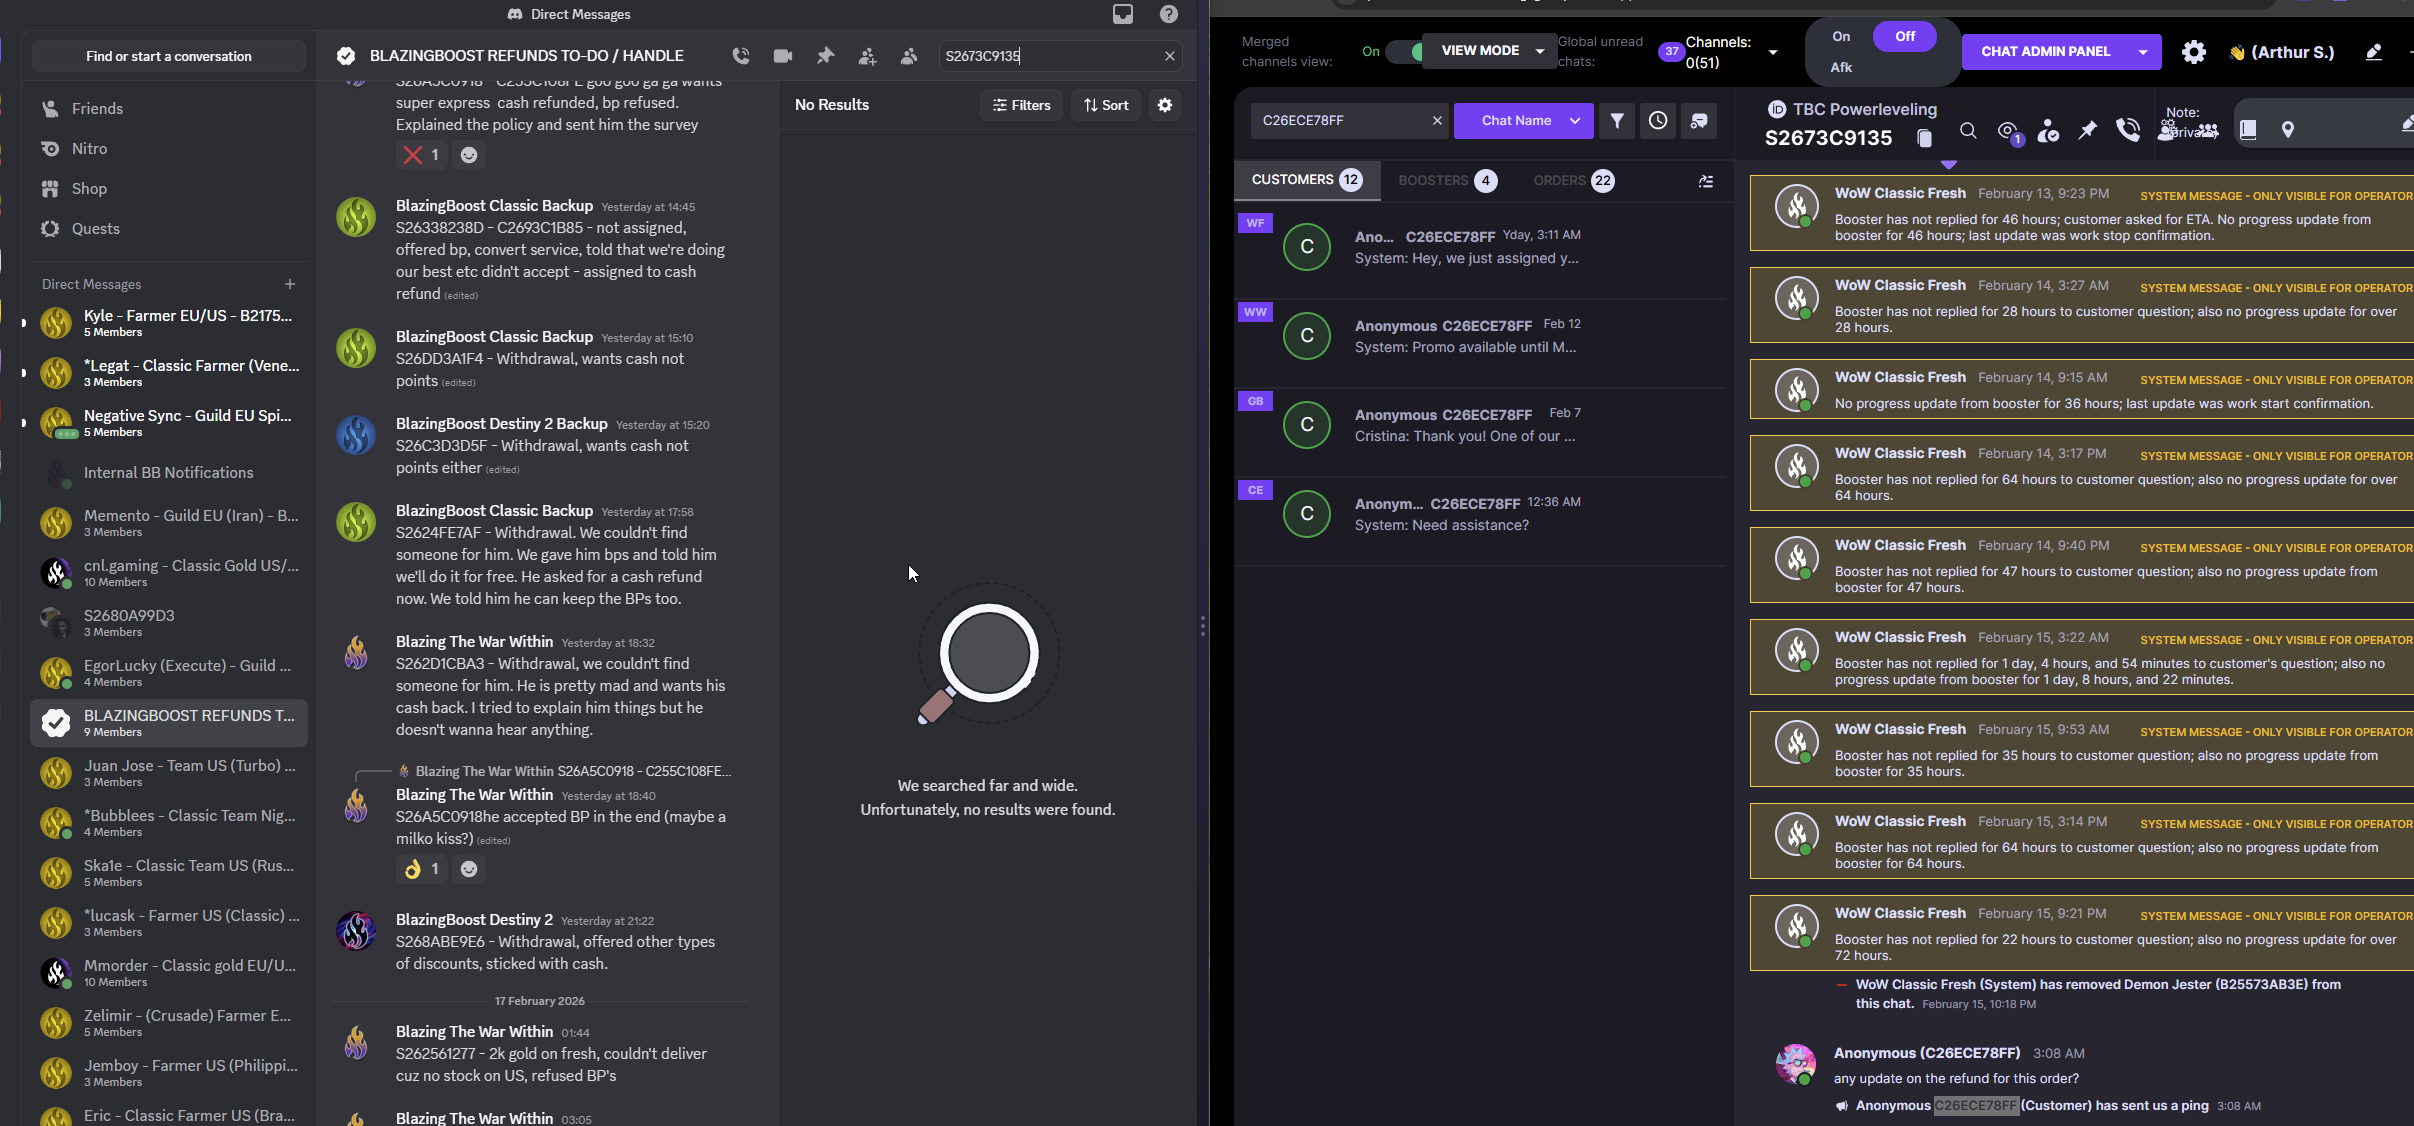Open Nitro page in Discord
The width and height of the screenshot is (2414, 1126).
pyautogui.click(x=169, y=148)
